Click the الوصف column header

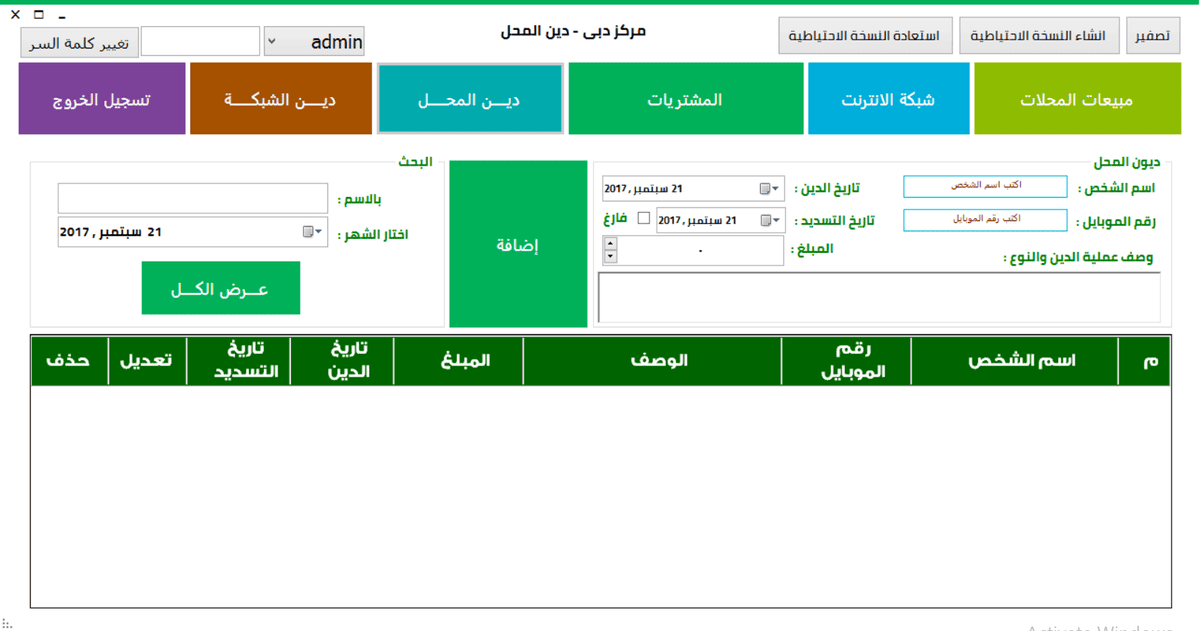point(652,361)
